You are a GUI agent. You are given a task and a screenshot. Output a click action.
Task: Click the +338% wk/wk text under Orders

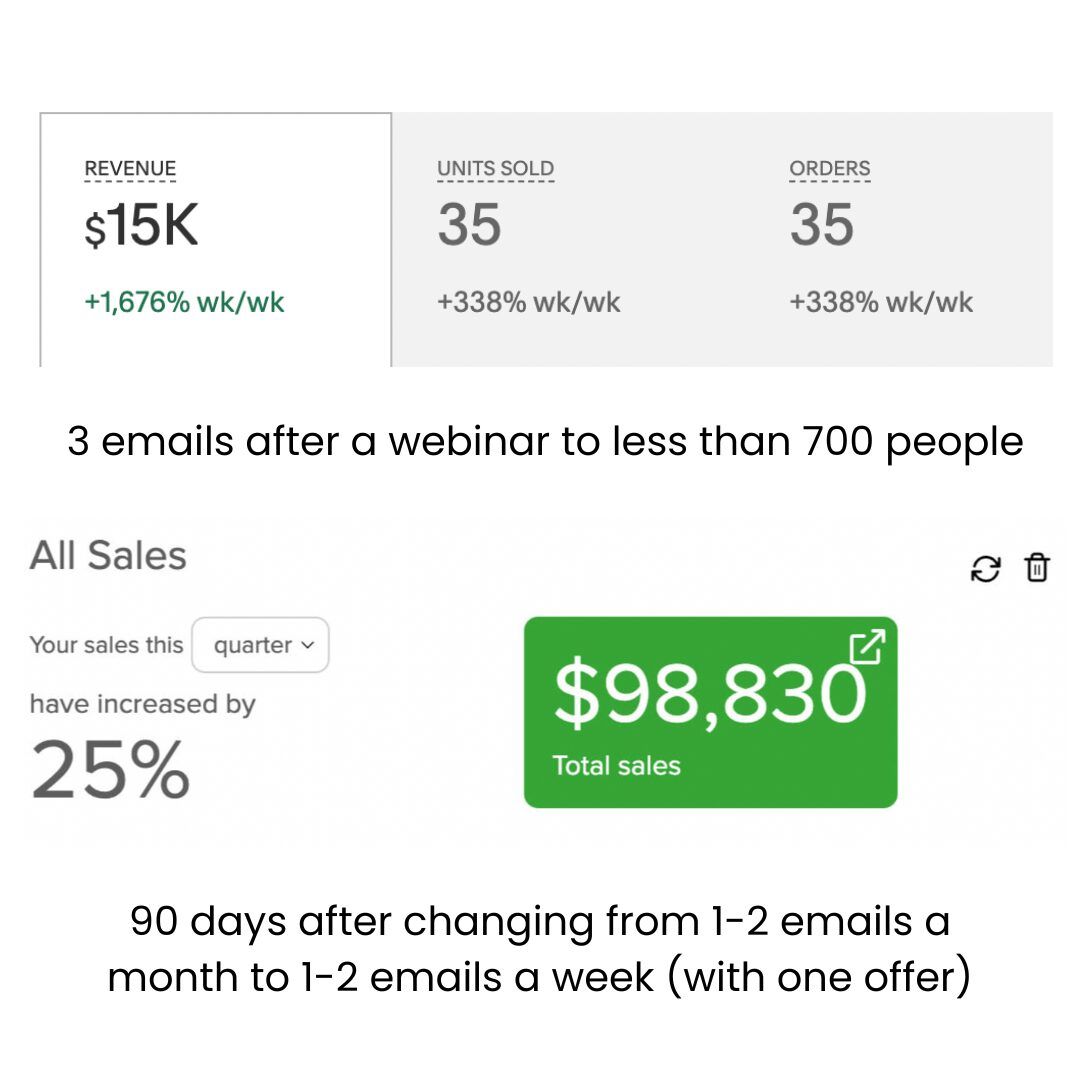click(881, 302)
